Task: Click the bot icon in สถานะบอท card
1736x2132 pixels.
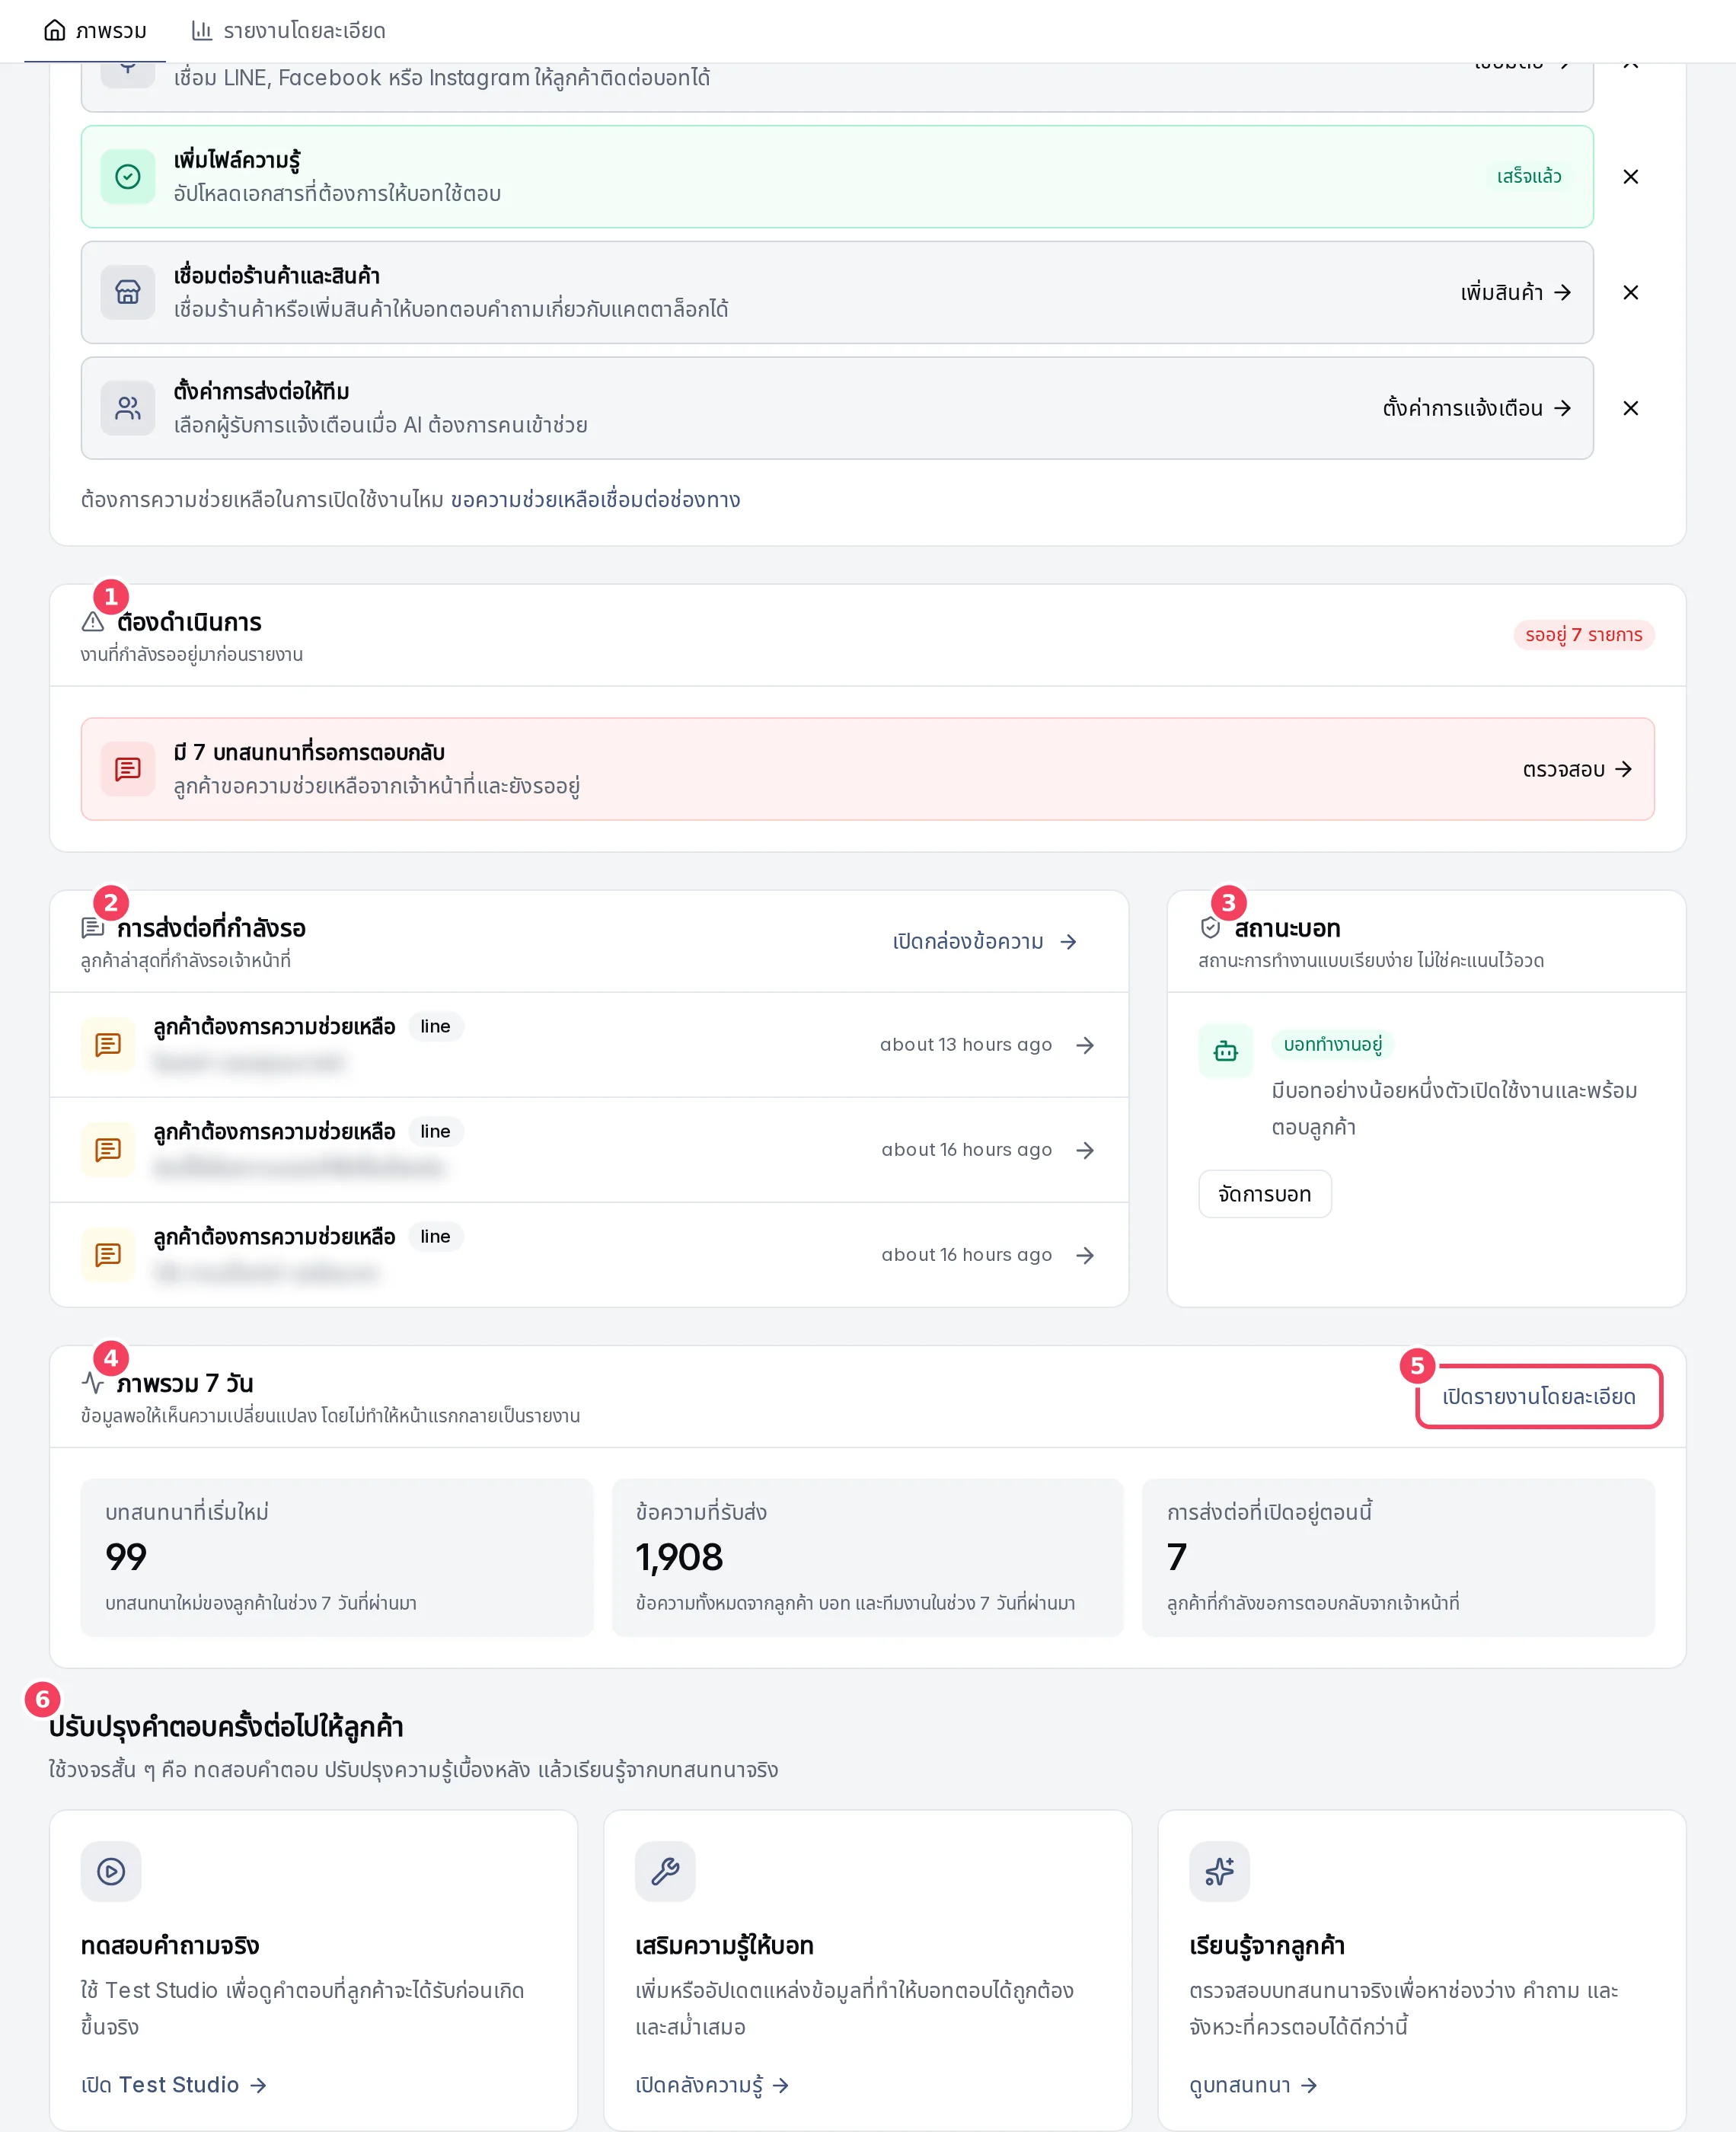Action: tap(1225, 1051)
